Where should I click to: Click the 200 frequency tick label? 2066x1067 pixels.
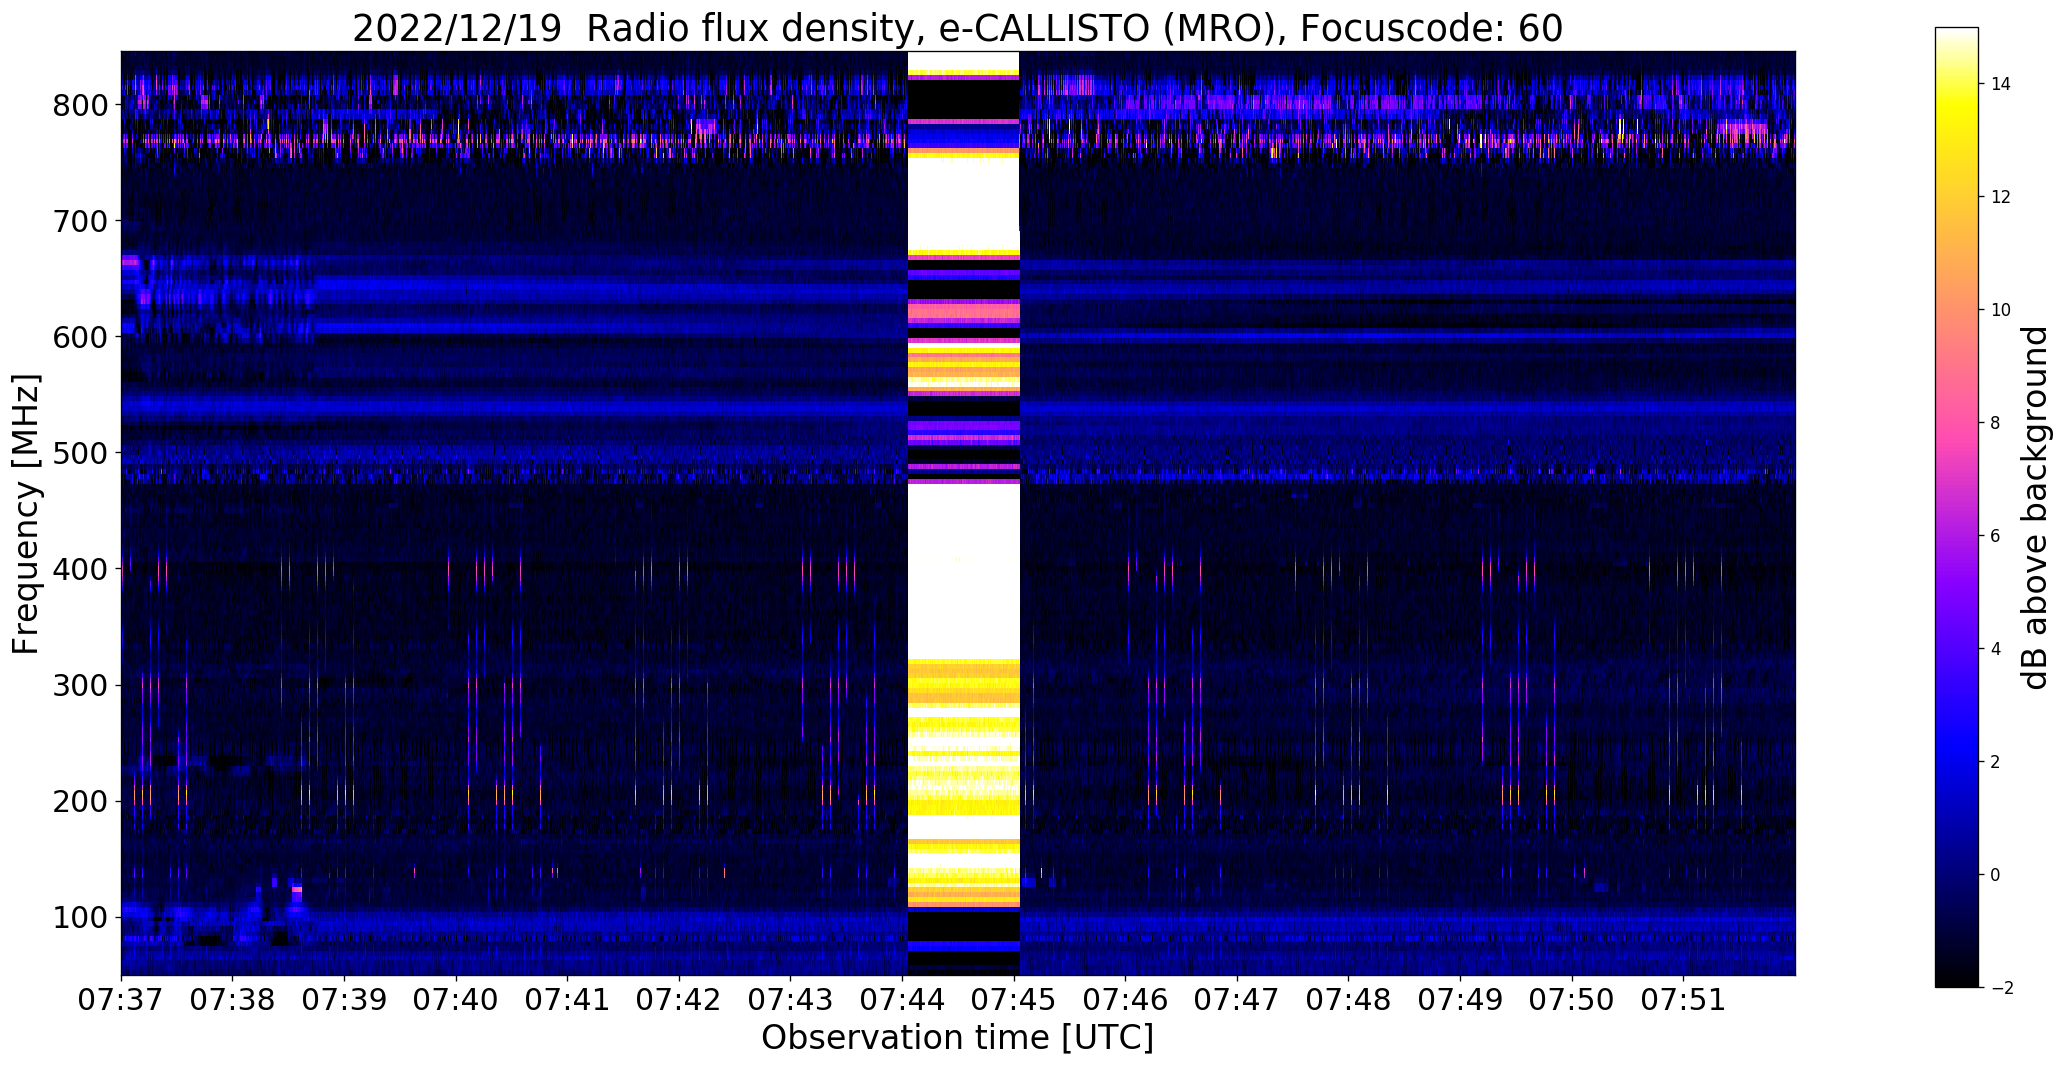(x=81, y=801)
